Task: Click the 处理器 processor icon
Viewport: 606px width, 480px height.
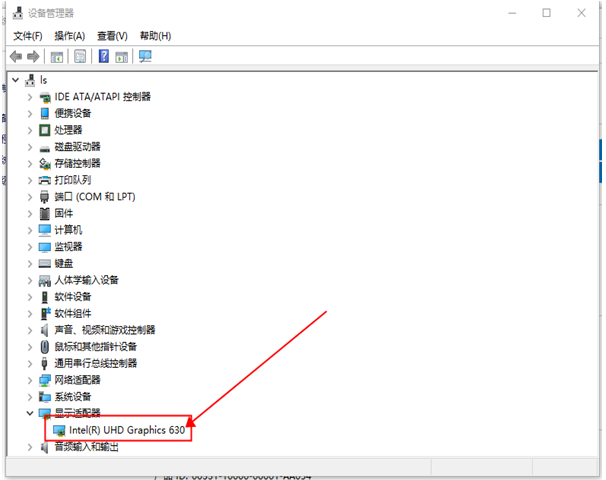Action: (x=45, y=130)
